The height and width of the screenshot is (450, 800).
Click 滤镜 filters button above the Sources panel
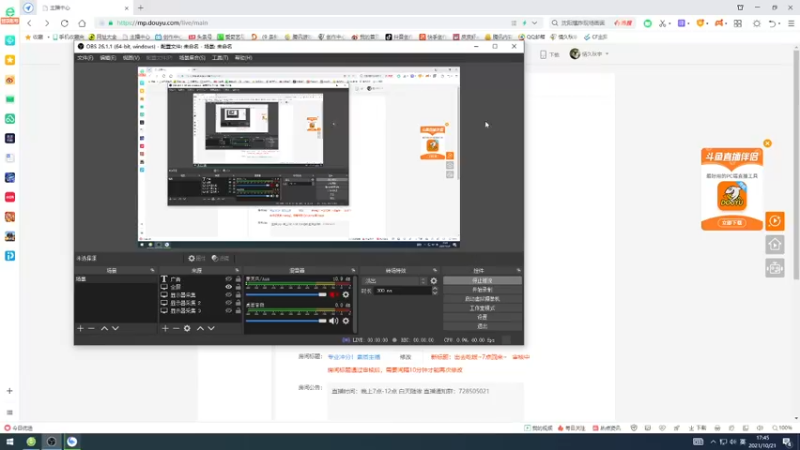(x=220, y=258)
